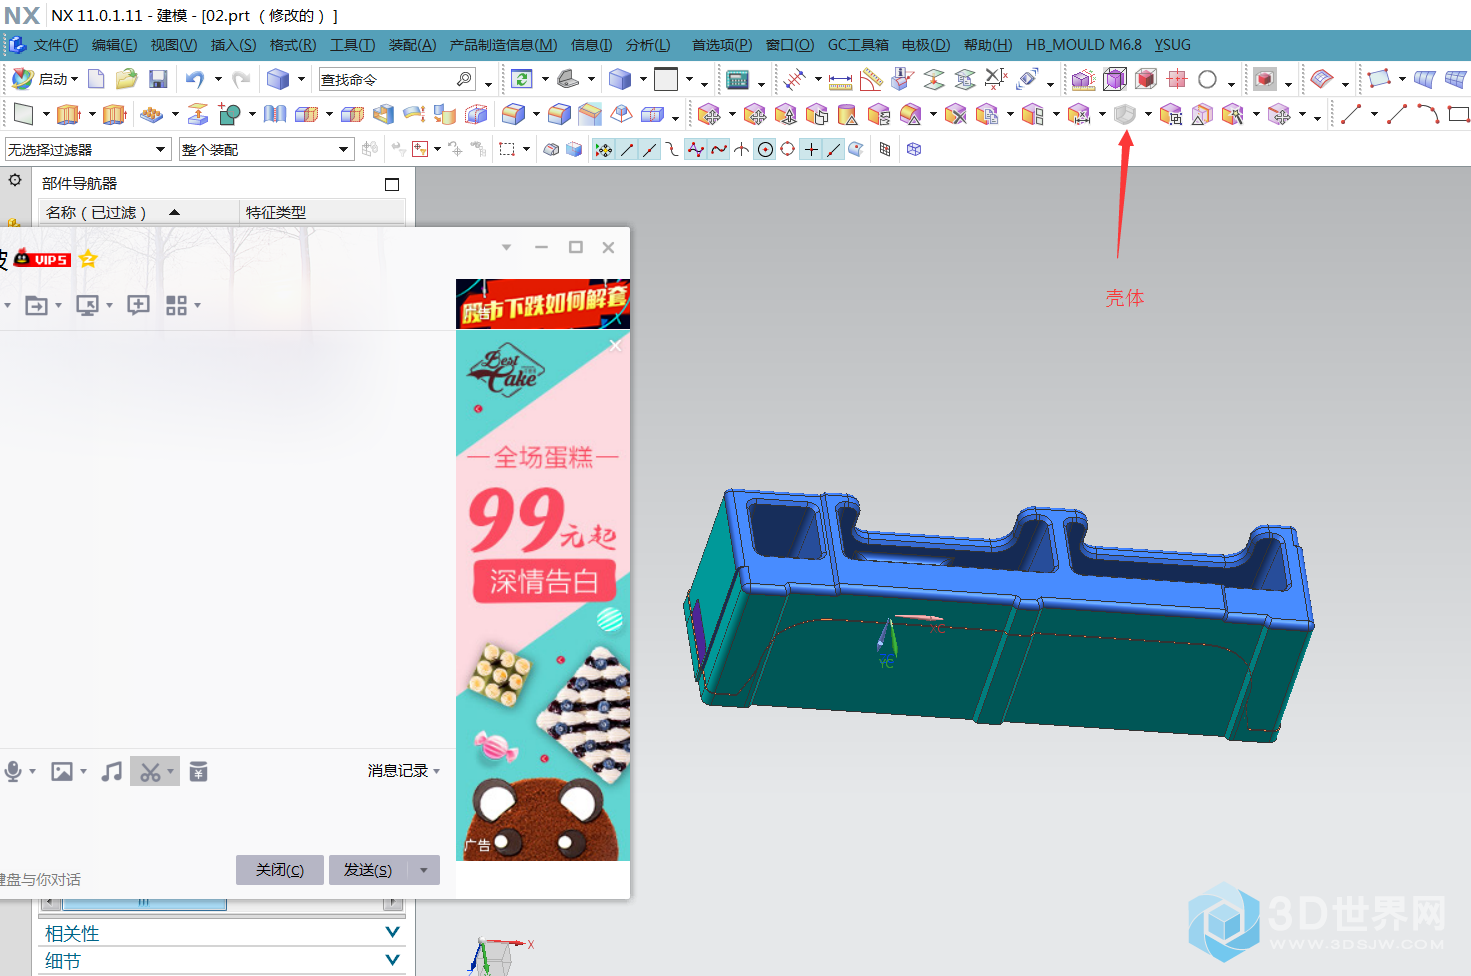Toggle snap to quadrant point
The width and height of the screenshot is (1471, 976).
click(788, 150)
